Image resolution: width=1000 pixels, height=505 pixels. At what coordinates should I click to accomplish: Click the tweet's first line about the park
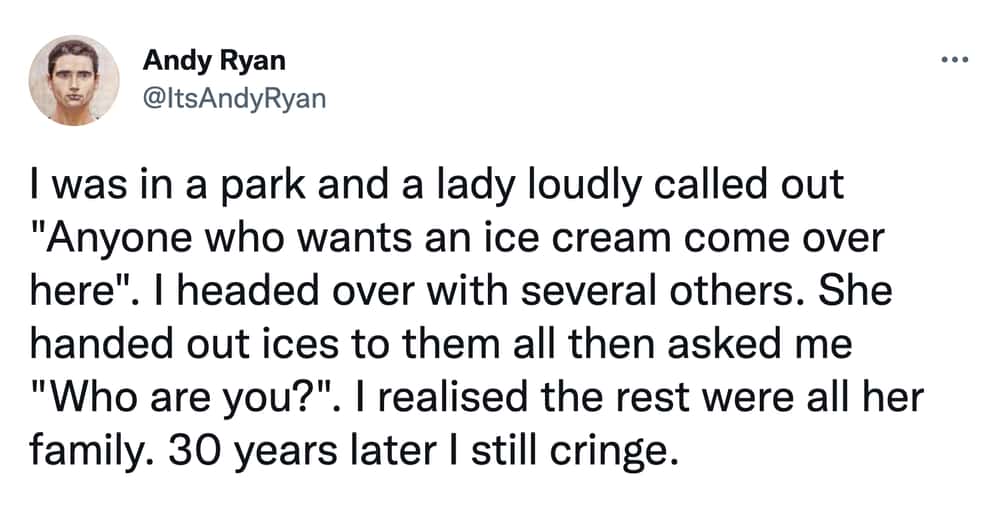pos(437,186)
